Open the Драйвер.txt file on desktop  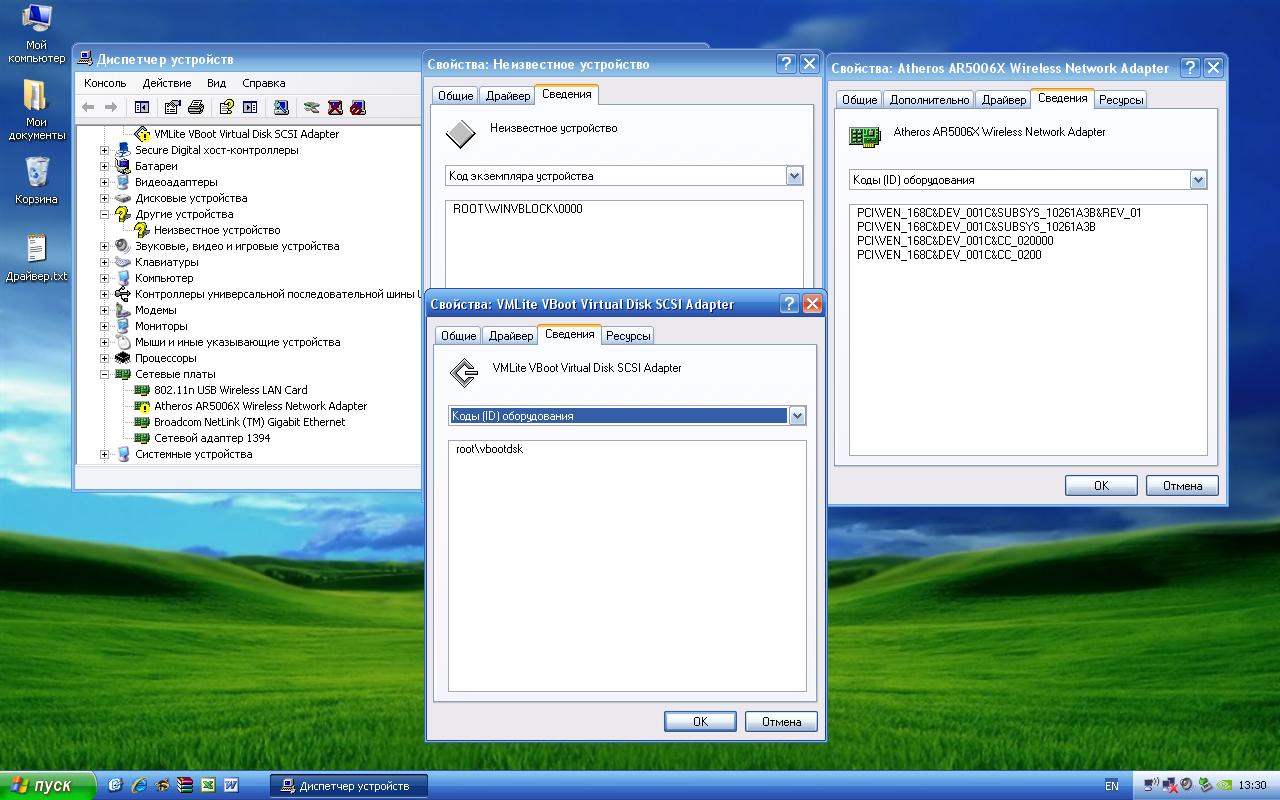(x=36, y=258)
